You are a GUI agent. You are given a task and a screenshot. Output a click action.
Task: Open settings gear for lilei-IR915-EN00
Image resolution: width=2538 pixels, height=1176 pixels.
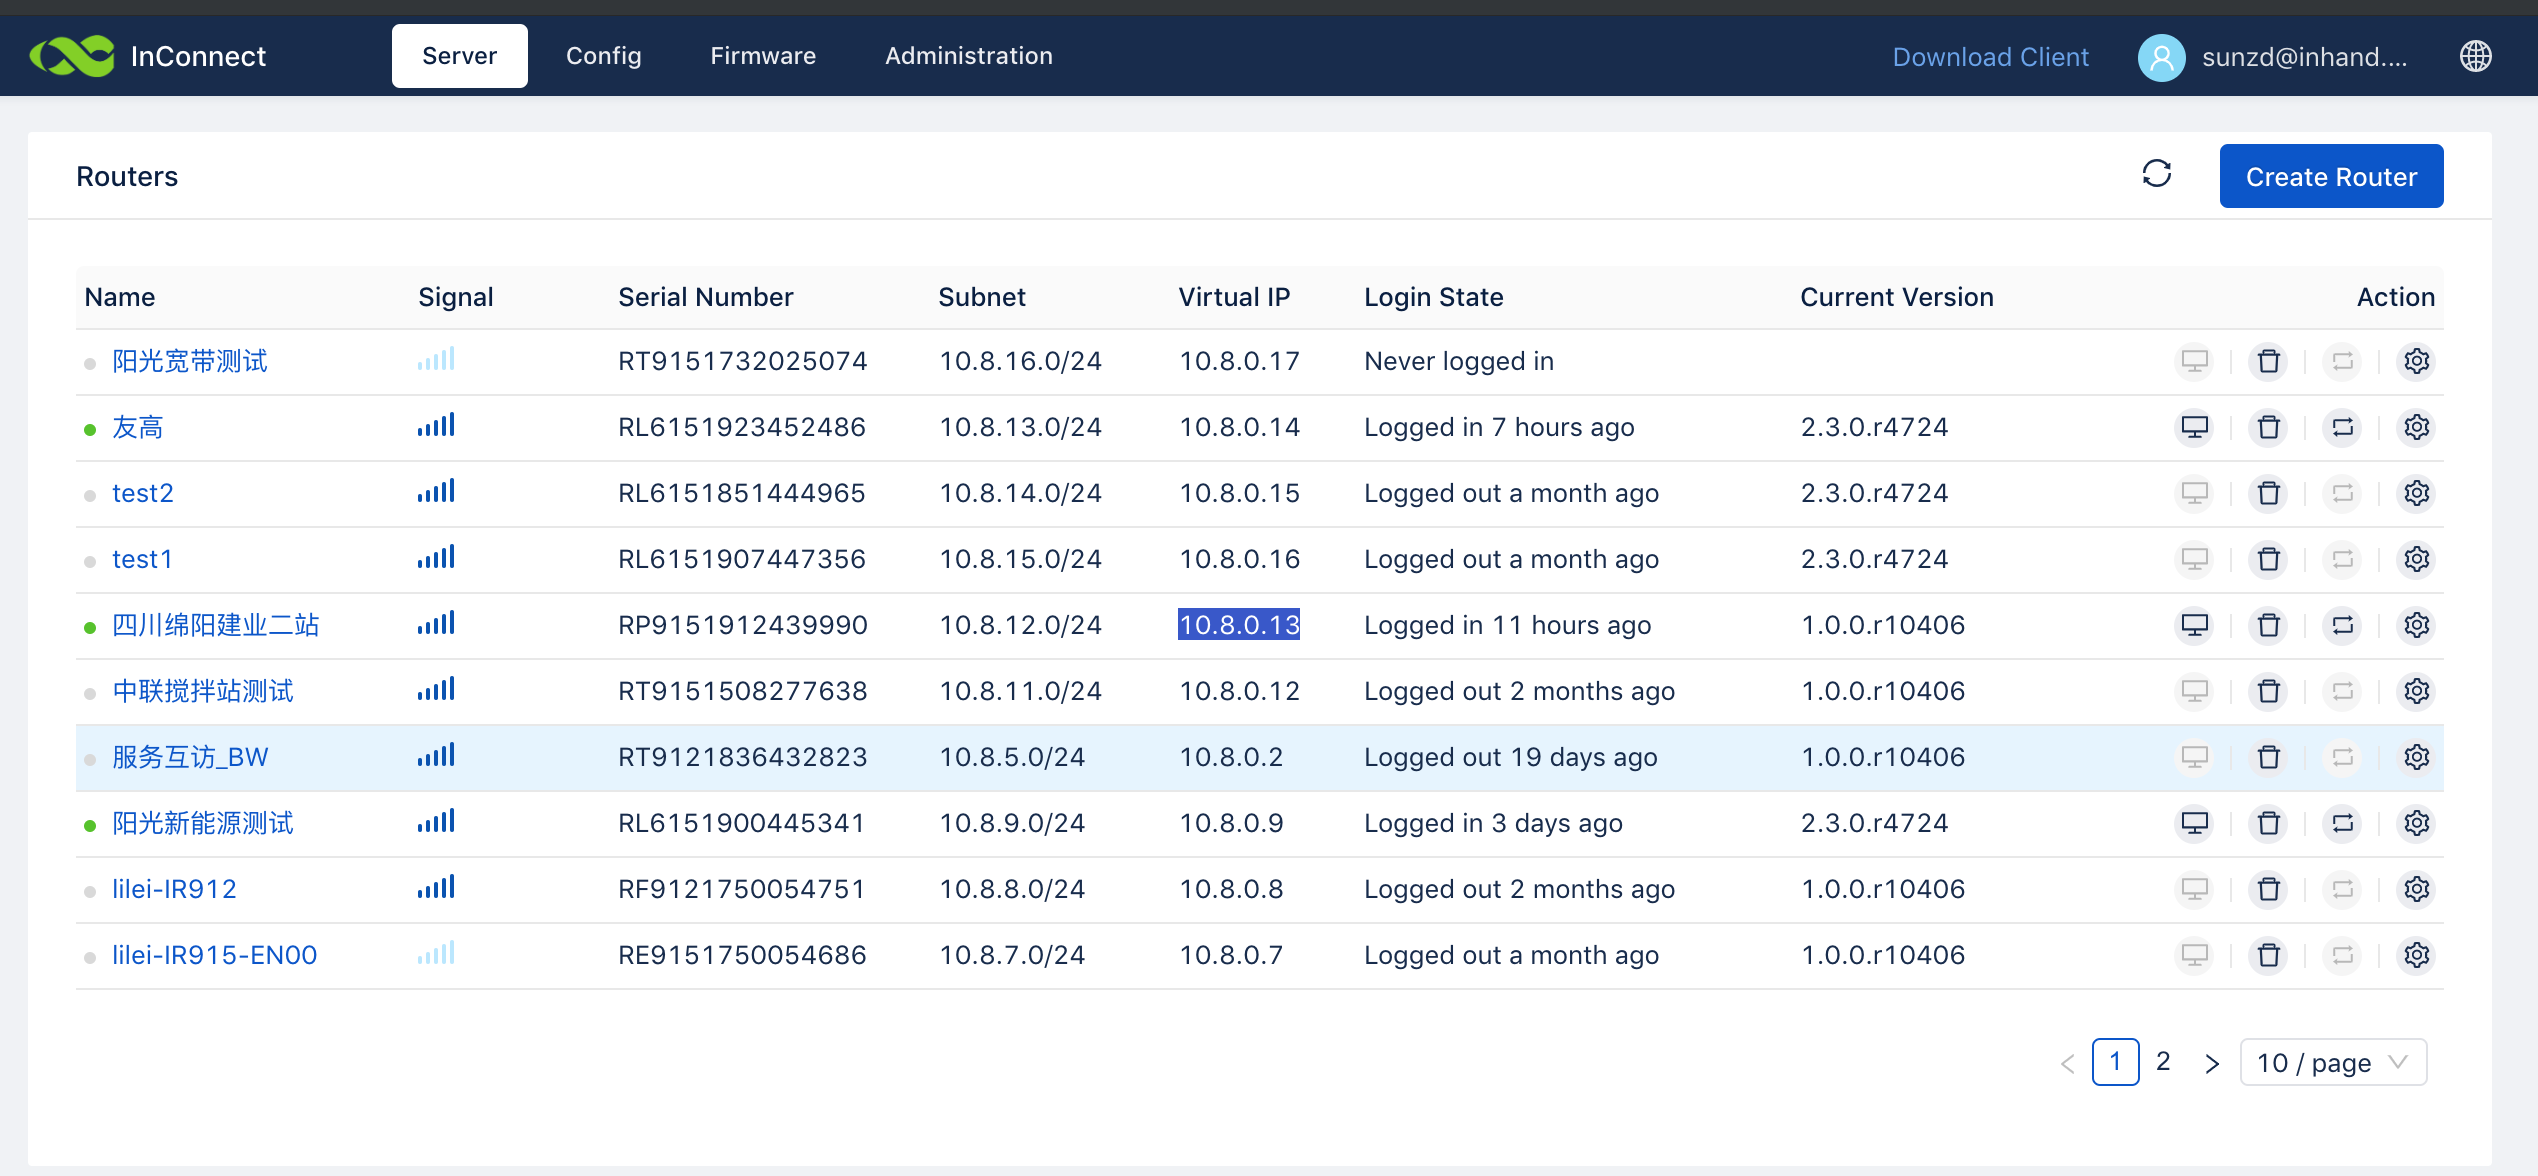click(x=2416, y=956)
